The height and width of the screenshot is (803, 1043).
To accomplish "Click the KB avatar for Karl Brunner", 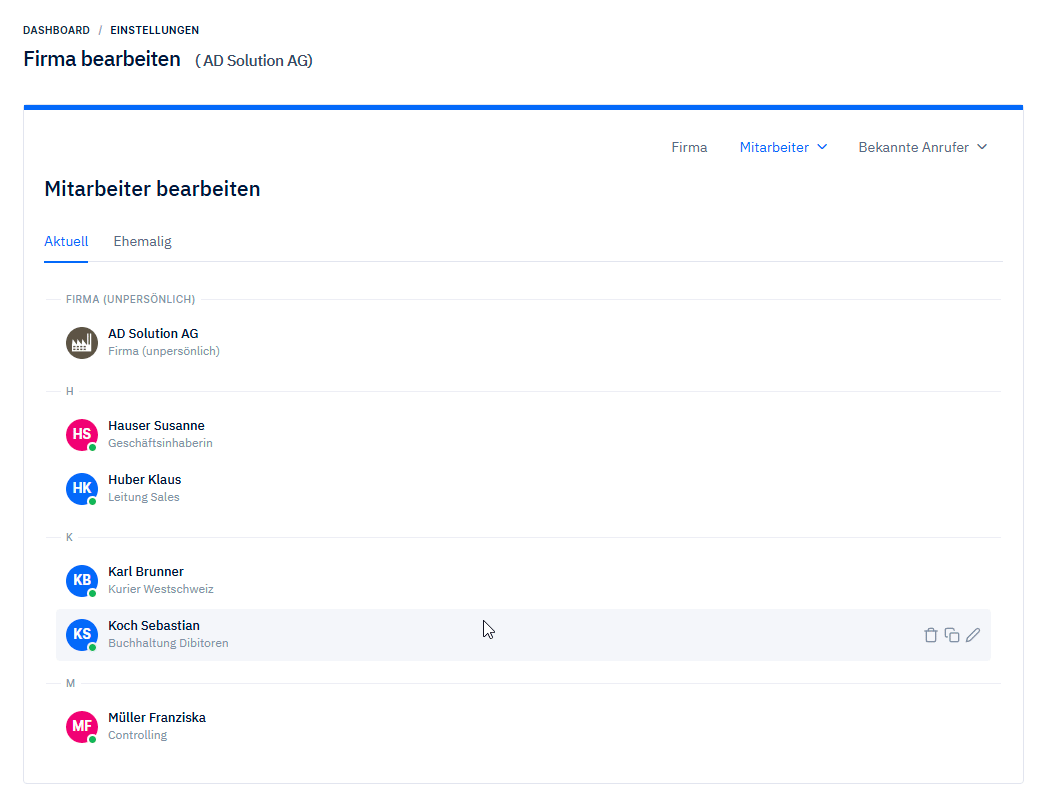I will 82,581.
